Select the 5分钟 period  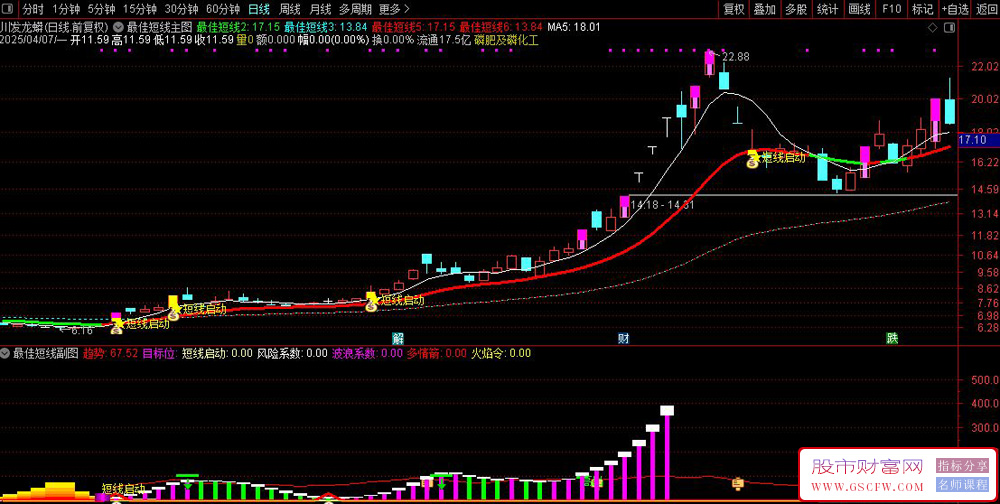[101, 9]
